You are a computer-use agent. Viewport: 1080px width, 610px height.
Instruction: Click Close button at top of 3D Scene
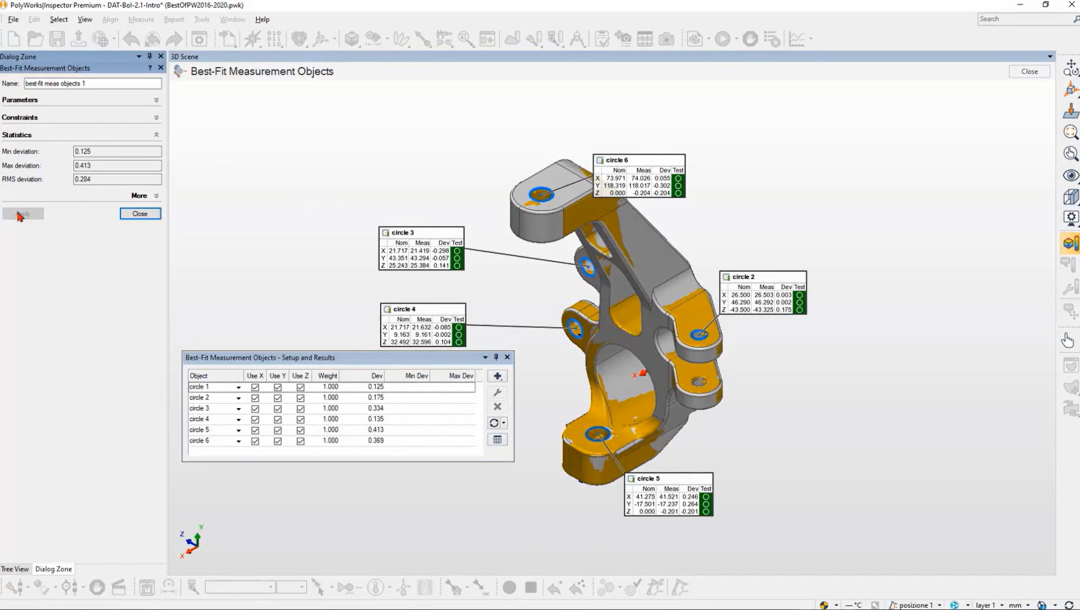[1029, 72]
